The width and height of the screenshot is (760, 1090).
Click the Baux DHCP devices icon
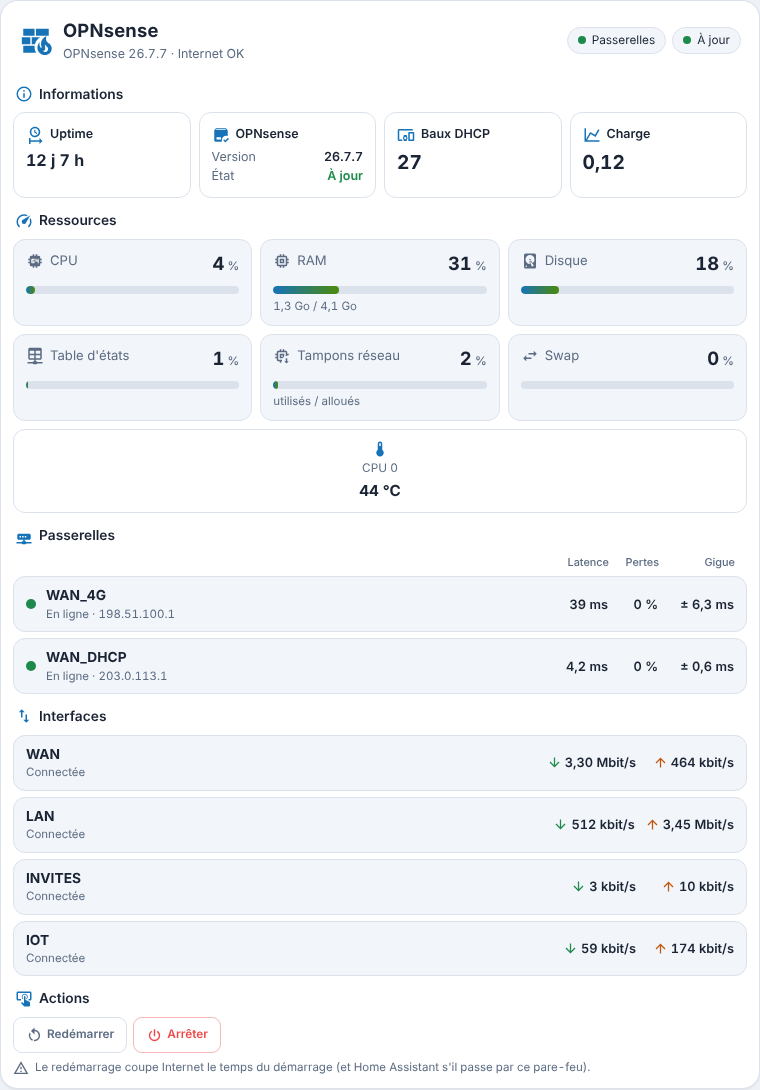pyautogui.click(x=406, y=134)
